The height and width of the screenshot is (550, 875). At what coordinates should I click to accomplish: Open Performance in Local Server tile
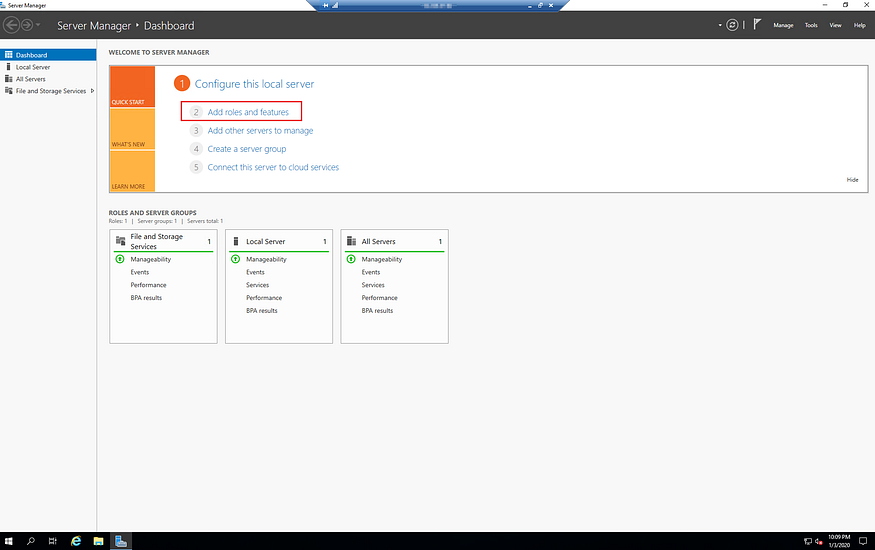point(264,298)
